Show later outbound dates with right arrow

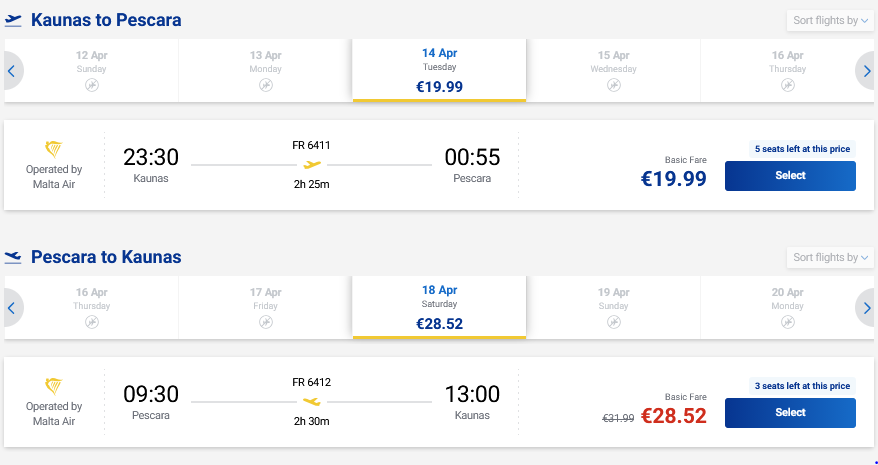pos(866,71)
